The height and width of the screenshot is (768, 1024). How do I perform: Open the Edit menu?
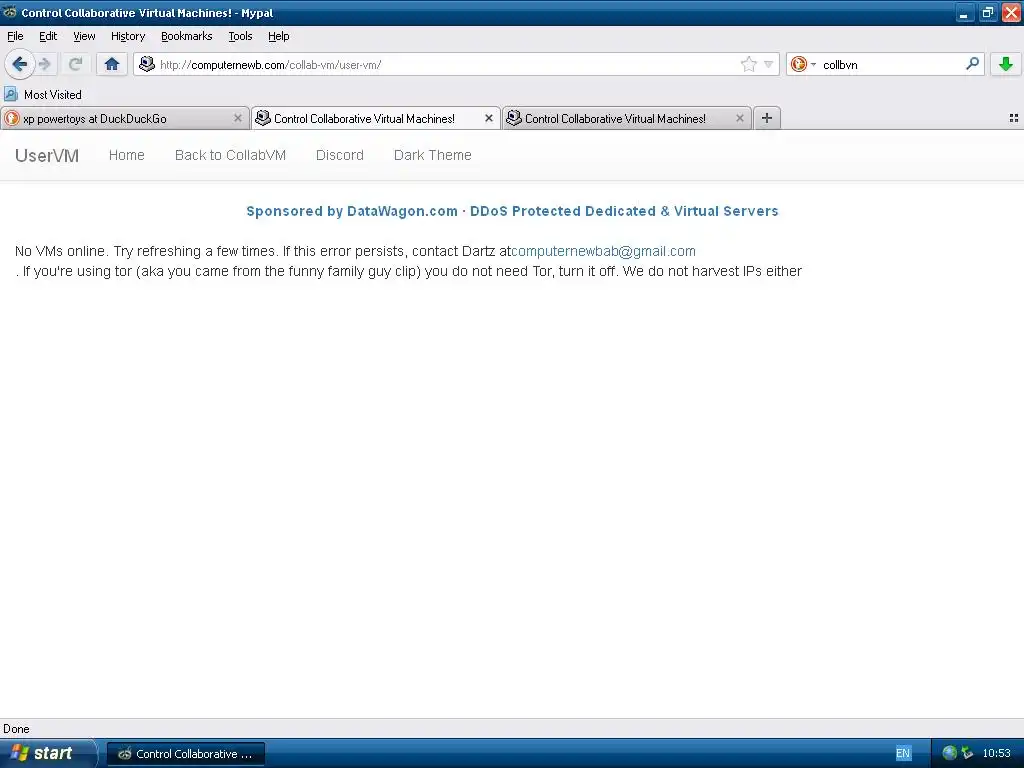click(x=48, y=36)
